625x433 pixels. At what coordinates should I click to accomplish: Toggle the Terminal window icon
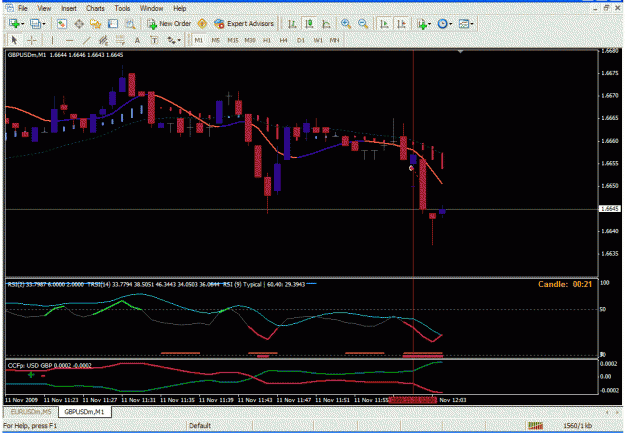(x=113, y=24)
